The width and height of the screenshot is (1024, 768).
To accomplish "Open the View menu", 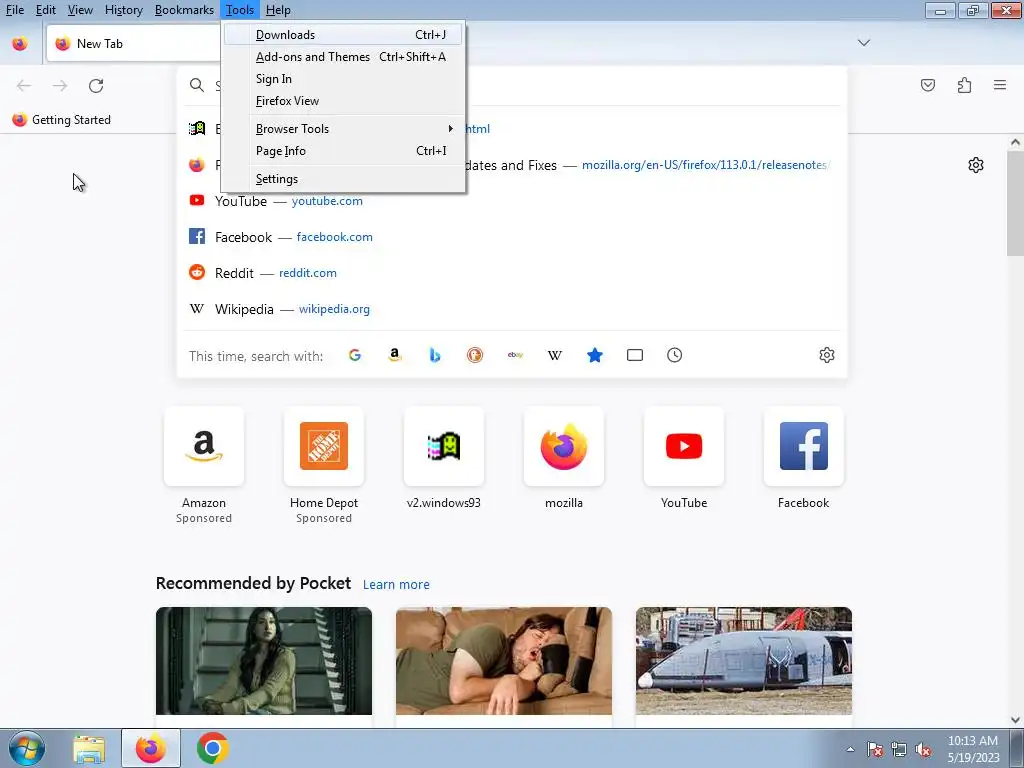I will (x=80, y=10).
